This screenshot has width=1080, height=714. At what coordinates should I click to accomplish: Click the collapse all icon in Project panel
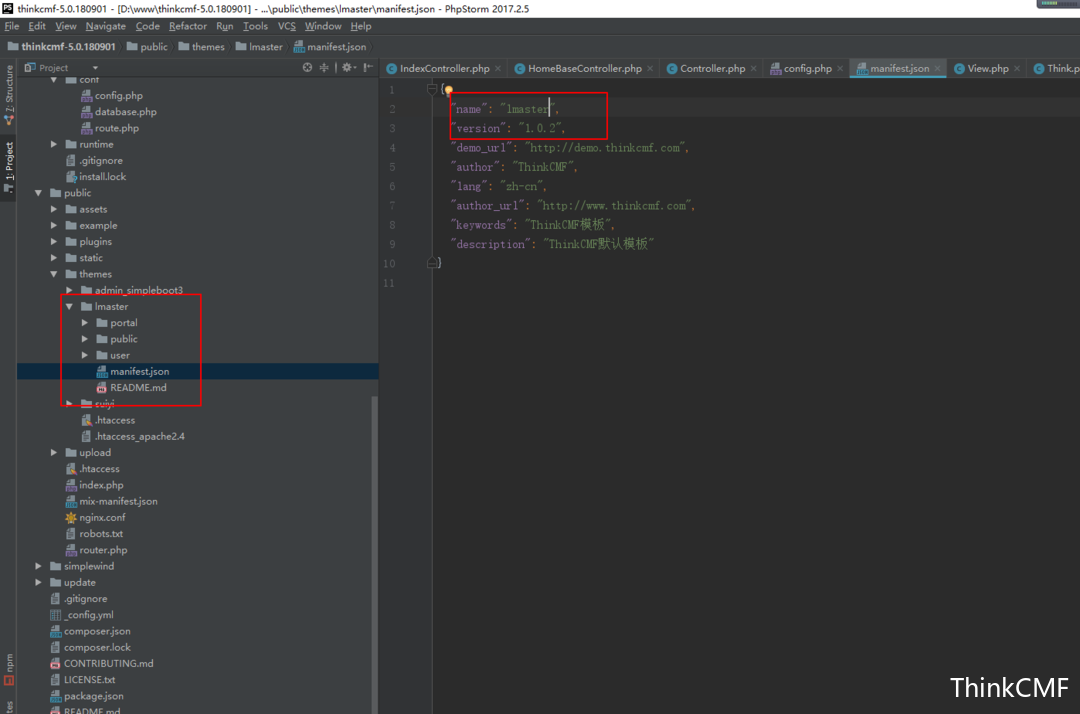click(324, 67)
